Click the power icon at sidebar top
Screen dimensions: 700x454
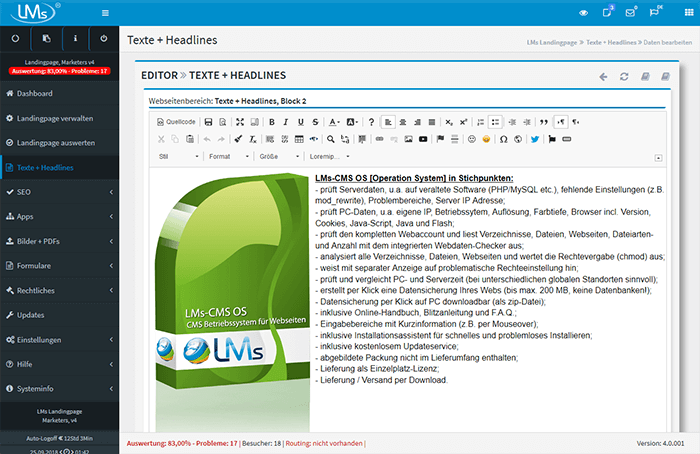(104, 38)
